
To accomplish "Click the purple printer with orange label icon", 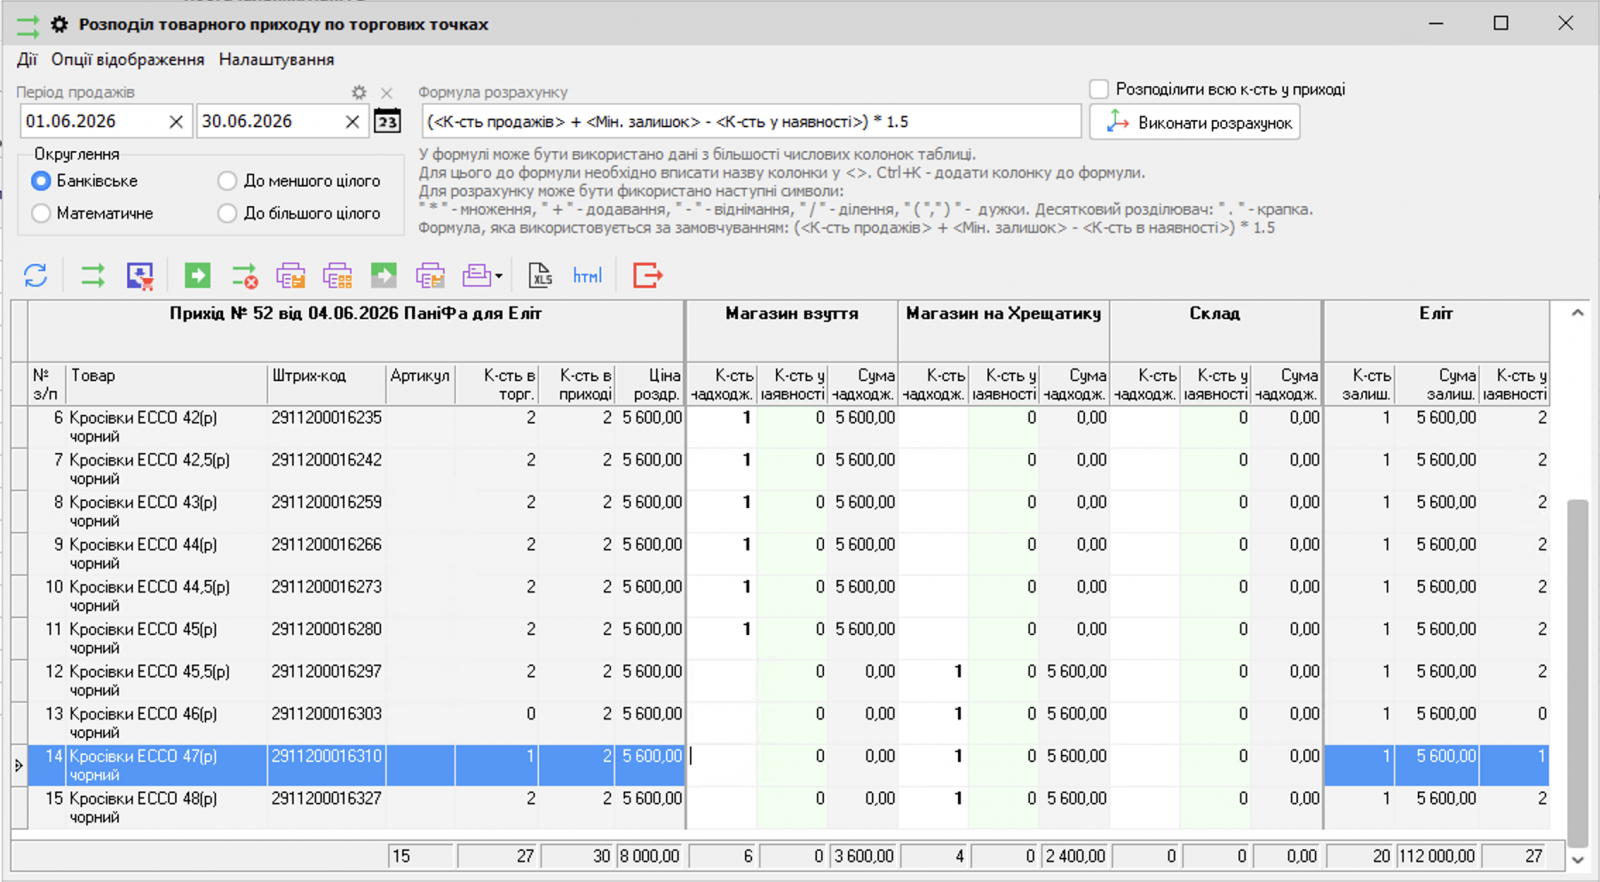I will tap(291, 275).
